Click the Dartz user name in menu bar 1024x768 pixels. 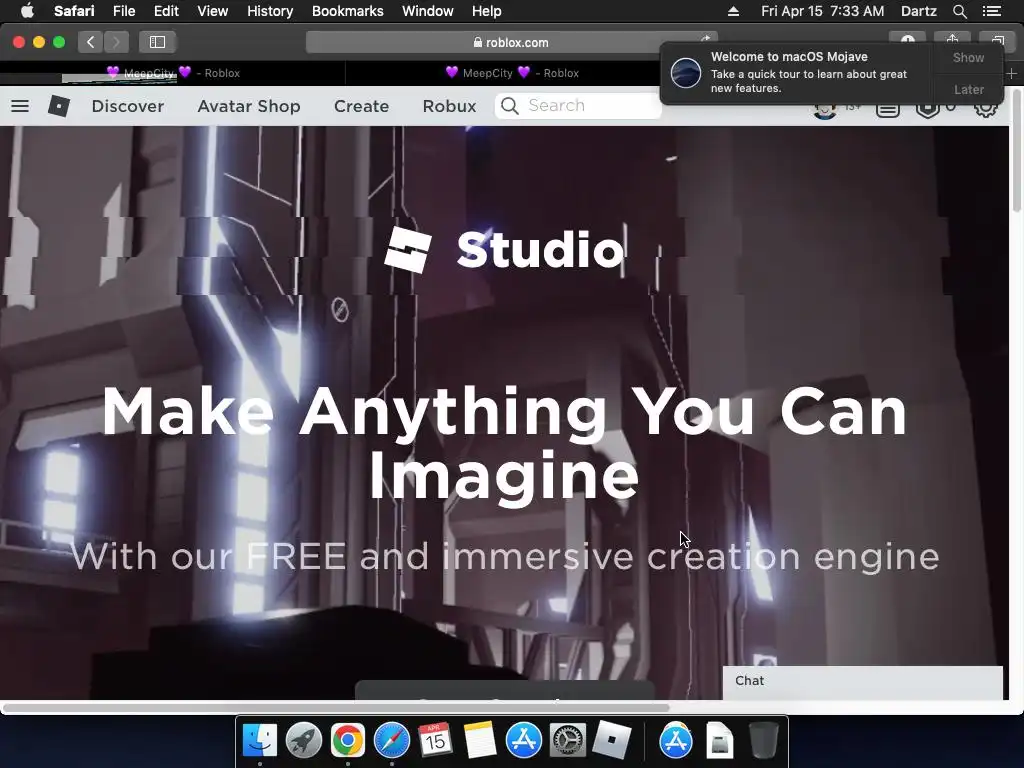coord(918,11)
